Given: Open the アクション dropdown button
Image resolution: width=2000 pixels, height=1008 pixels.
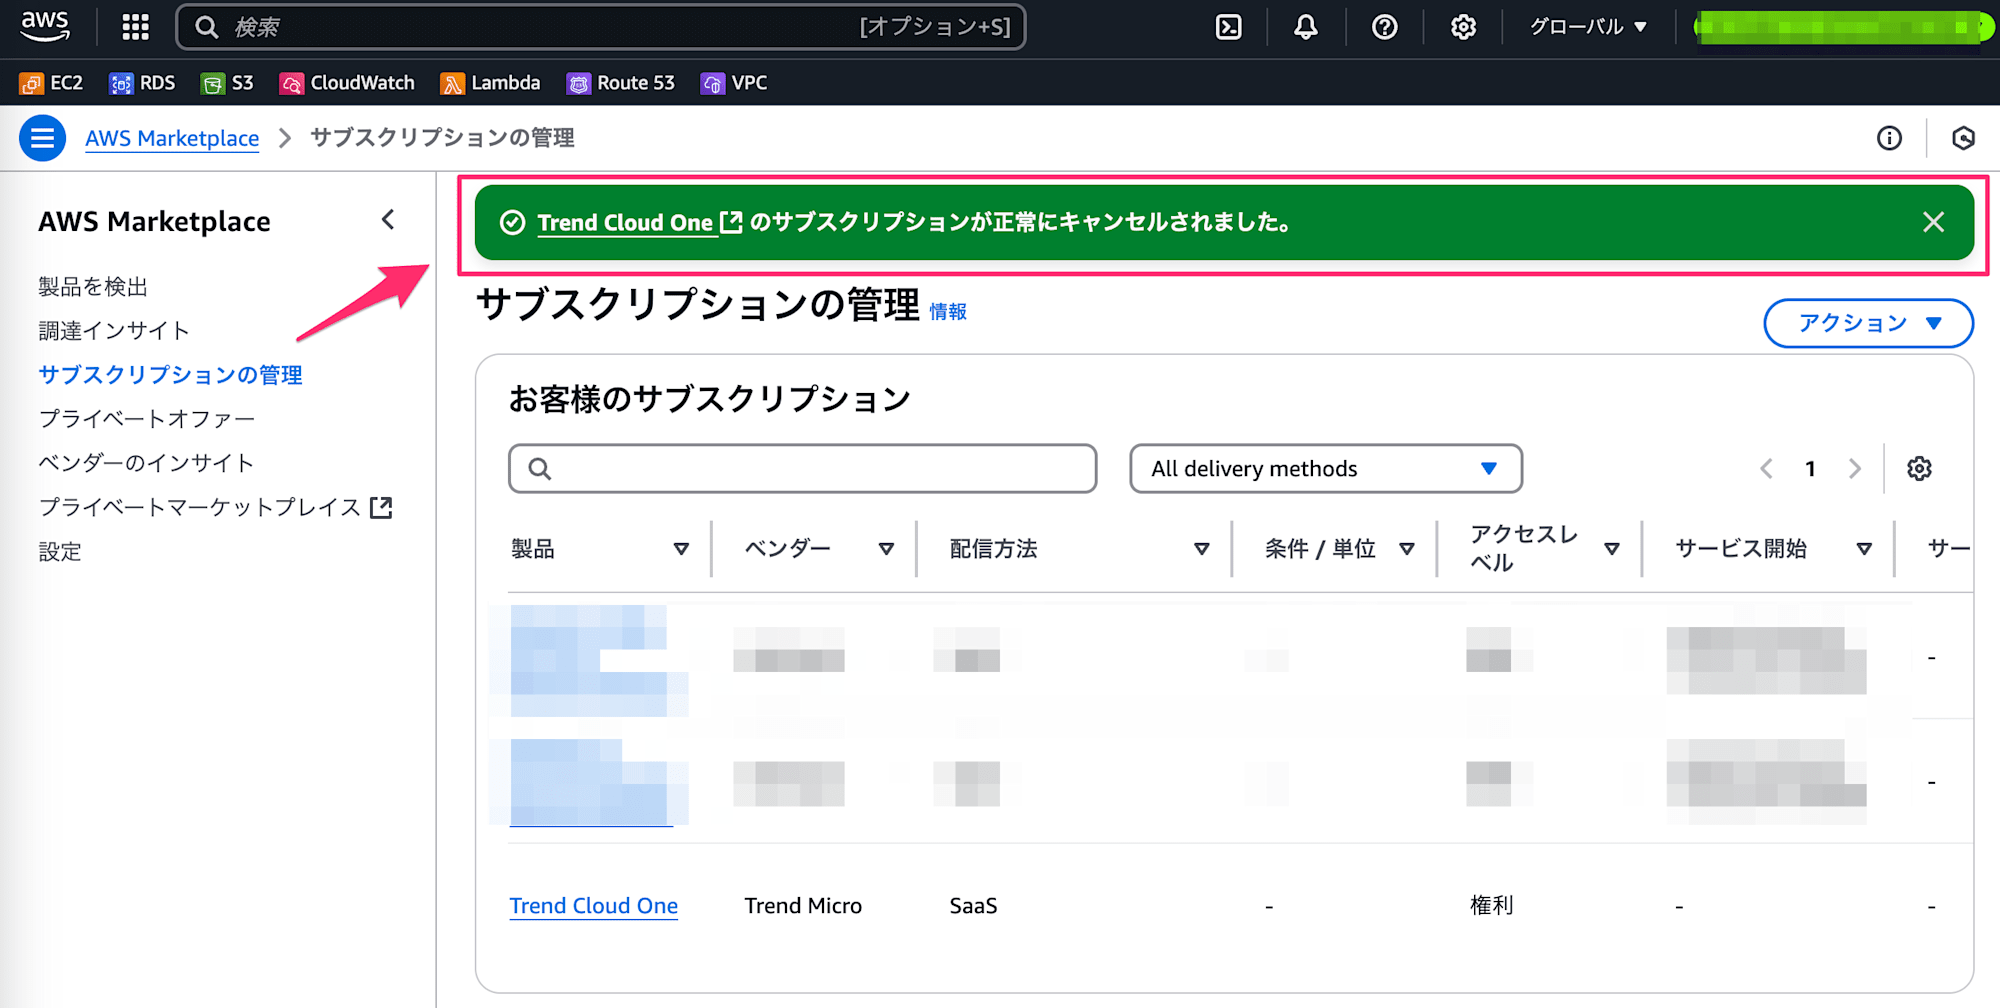Looking at the screenshot, I should (x=1868, y=323).
